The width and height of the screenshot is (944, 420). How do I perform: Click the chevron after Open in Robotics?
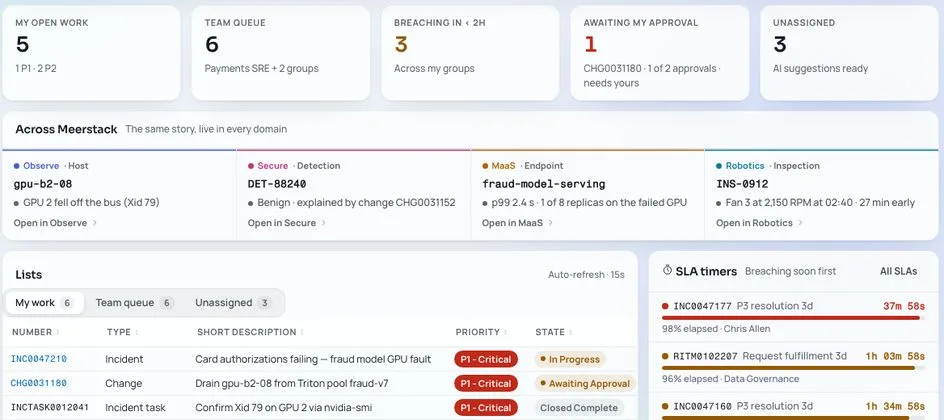(x=800, y=223)
